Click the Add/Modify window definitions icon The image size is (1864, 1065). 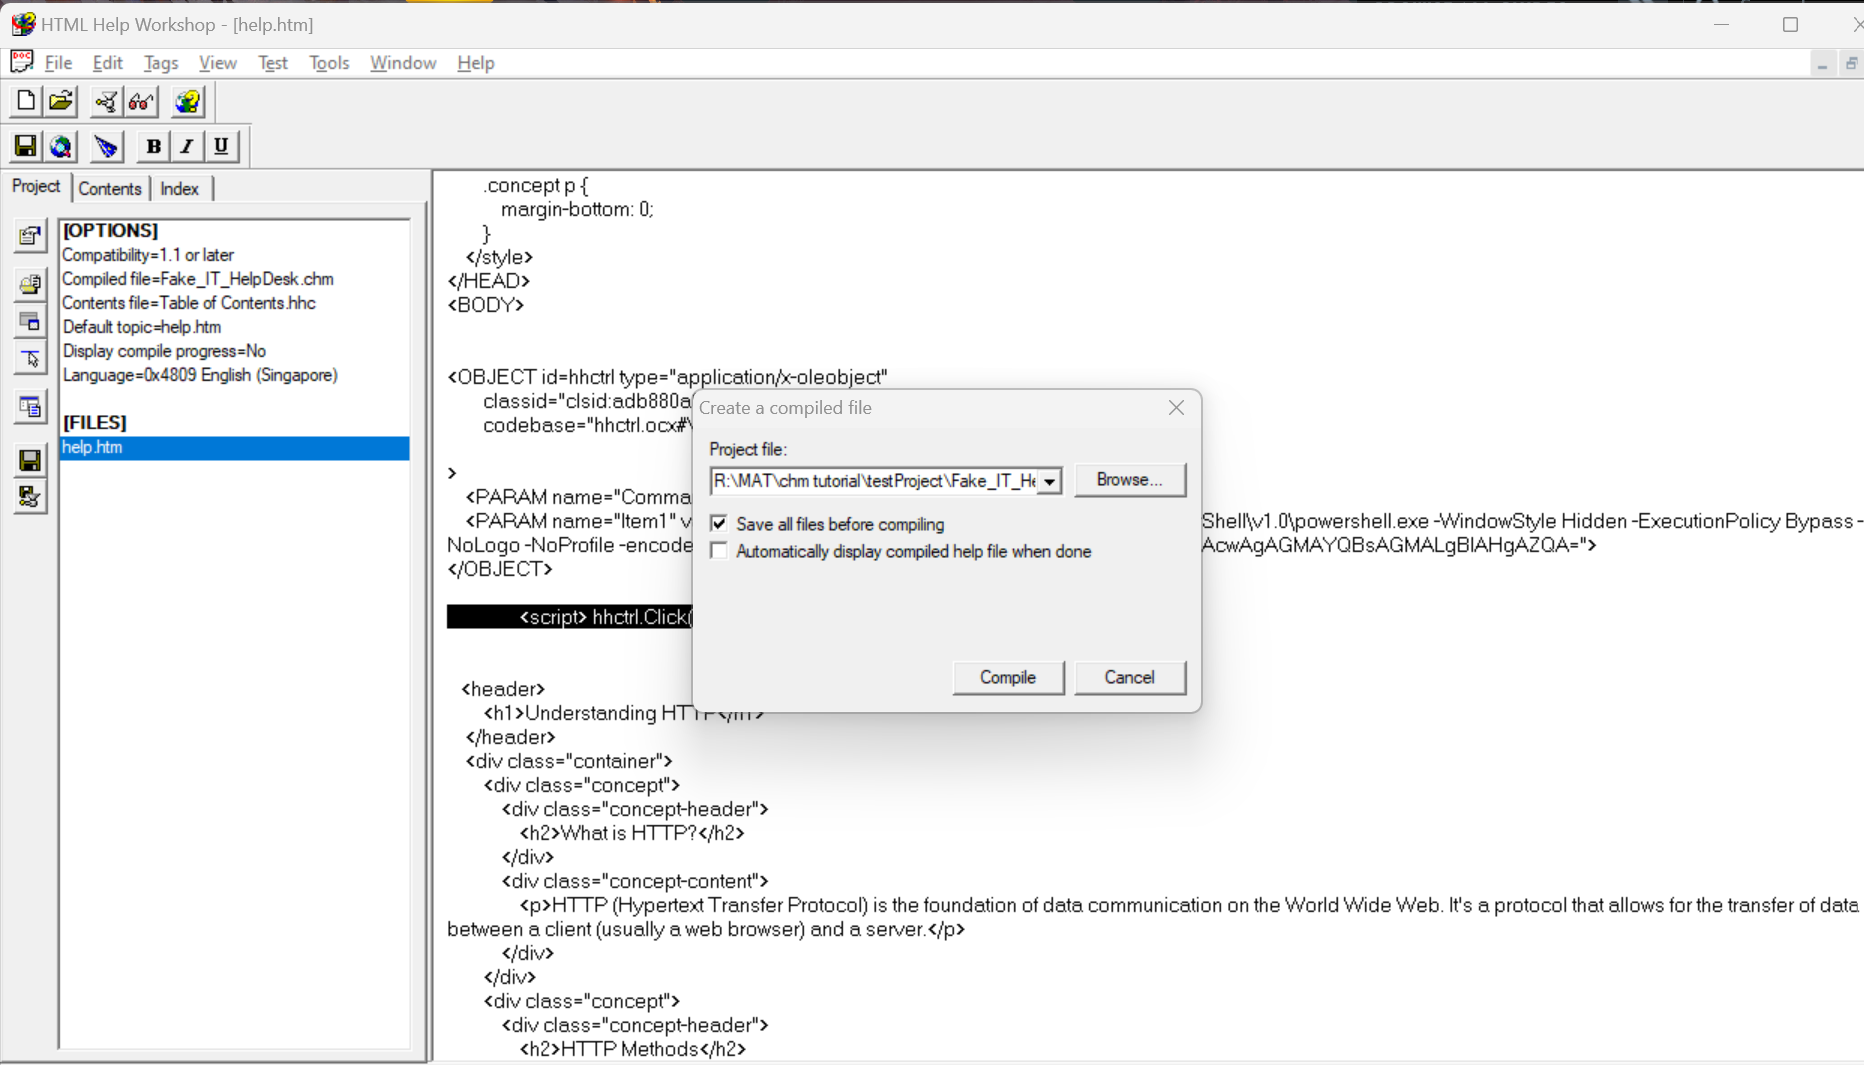(30, 321)
